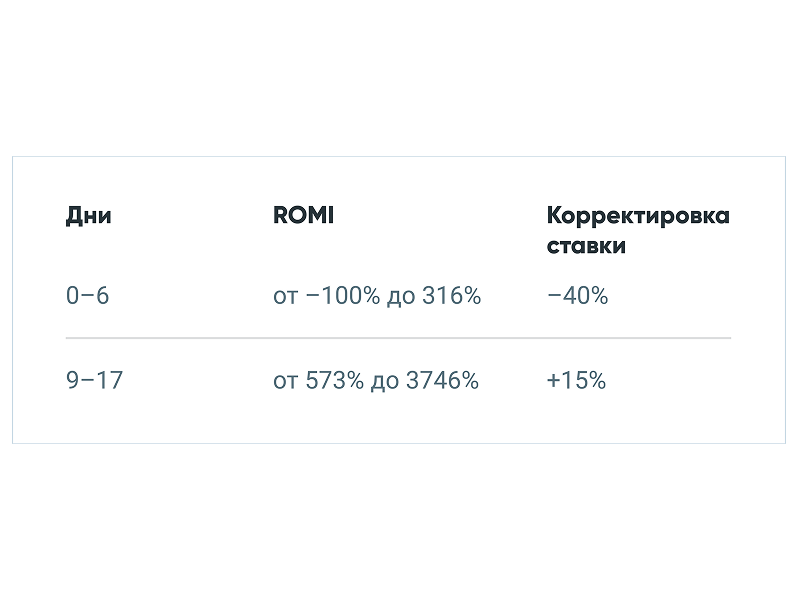The image size is (800, 600).
Task: Select the "9–17" days cell
Action: click(94, 381)
